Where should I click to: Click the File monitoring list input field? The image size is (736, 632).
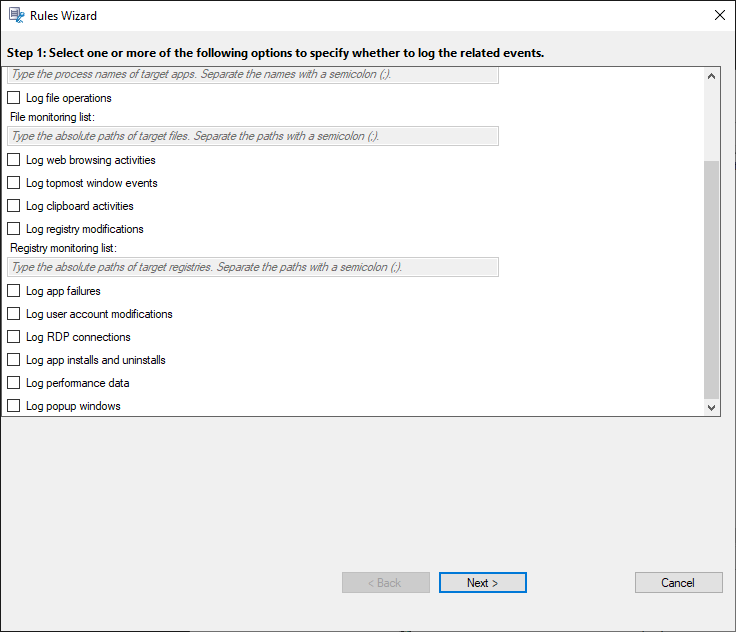tap(253, 136)
